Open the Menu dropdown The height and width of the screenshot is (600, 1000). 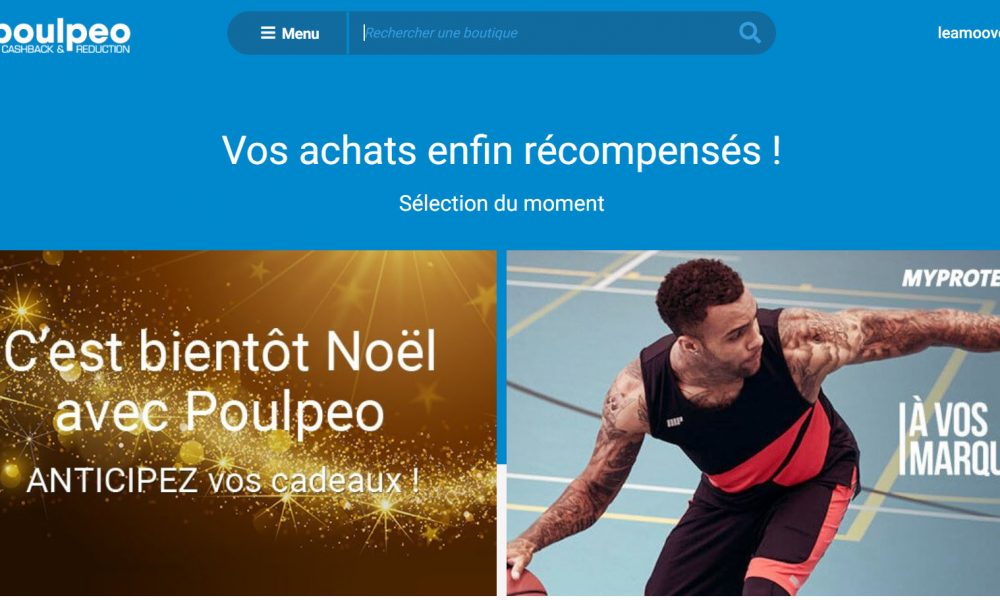[x=288, y=33]
